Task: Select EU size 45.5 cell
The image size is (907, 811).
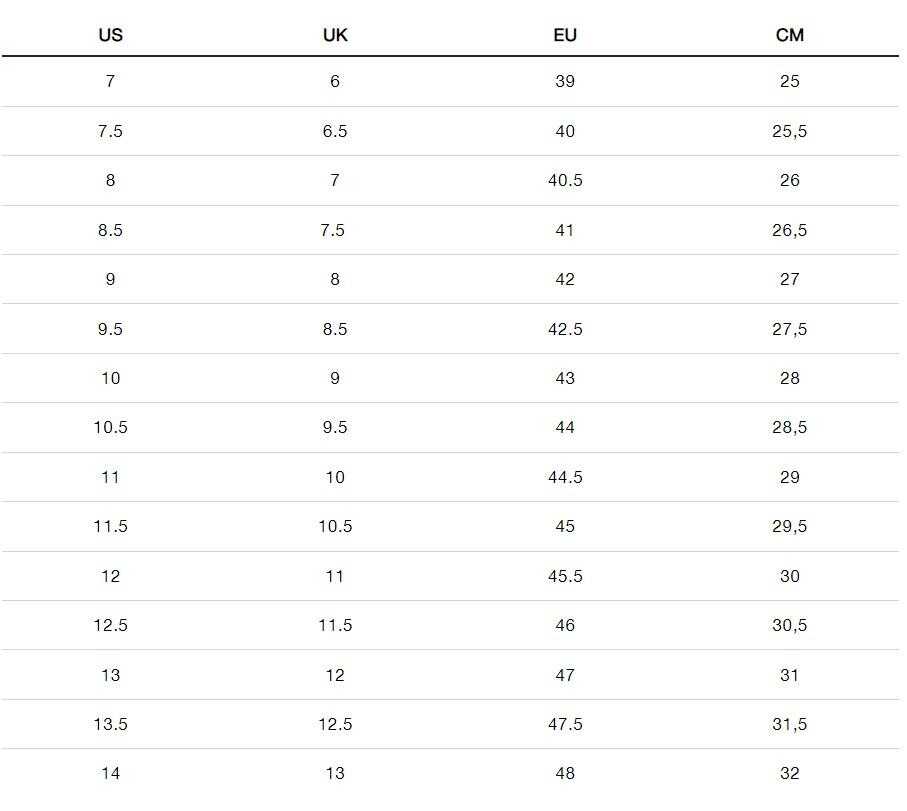Action: tap(565, 576)
